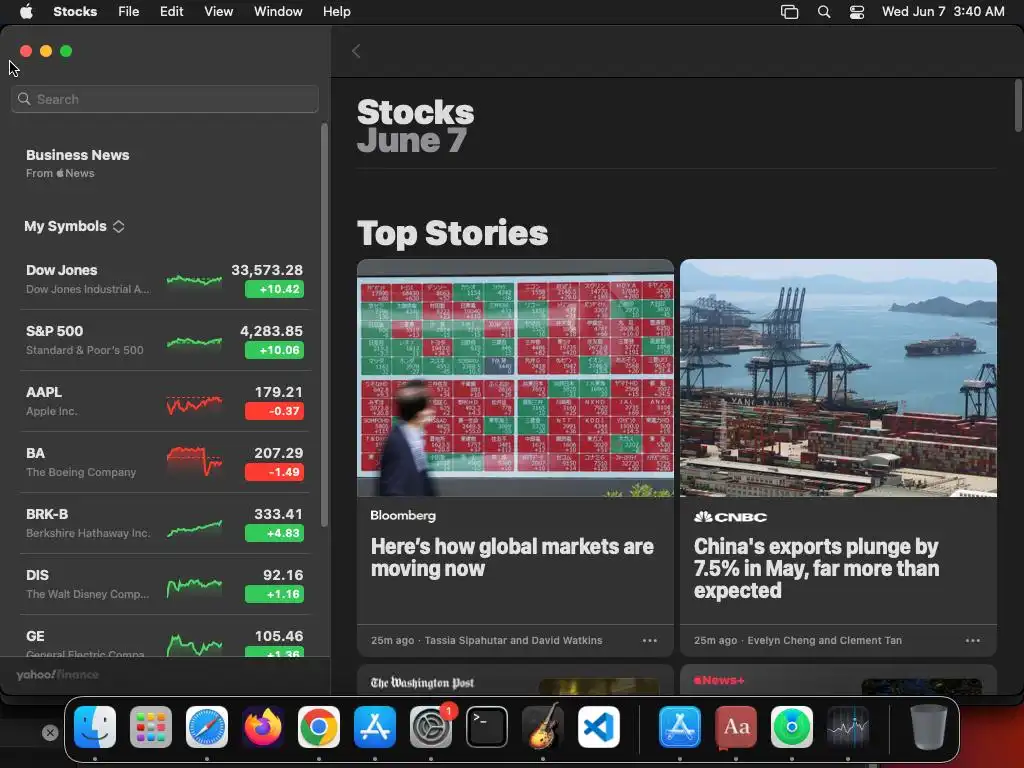The width and height of the screenshot is (1024, 768).
Task: Click the date and time in menu bar
Action: [x=943, y=12]
